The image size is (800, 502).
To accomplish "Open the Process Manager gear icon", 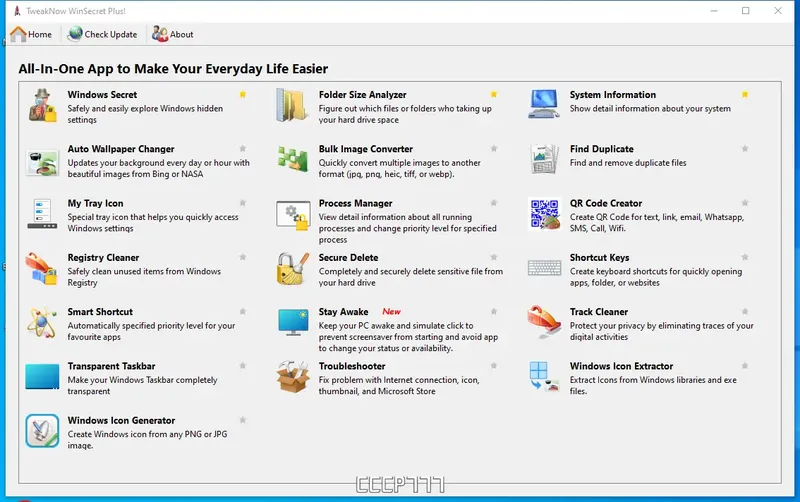I will 293,215.
